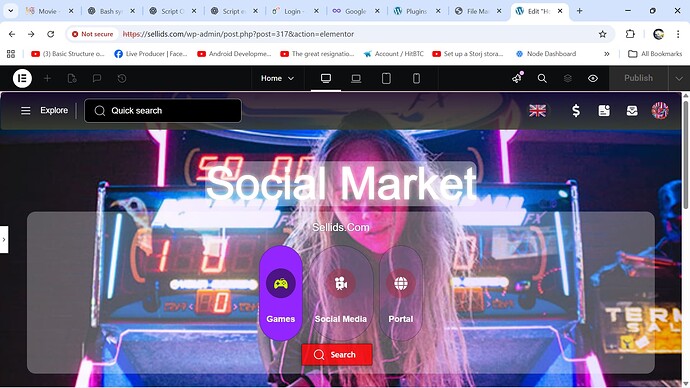Go forward in browser history
The width and height of the screenshot is (690, 388).
[x=31, y=34]
